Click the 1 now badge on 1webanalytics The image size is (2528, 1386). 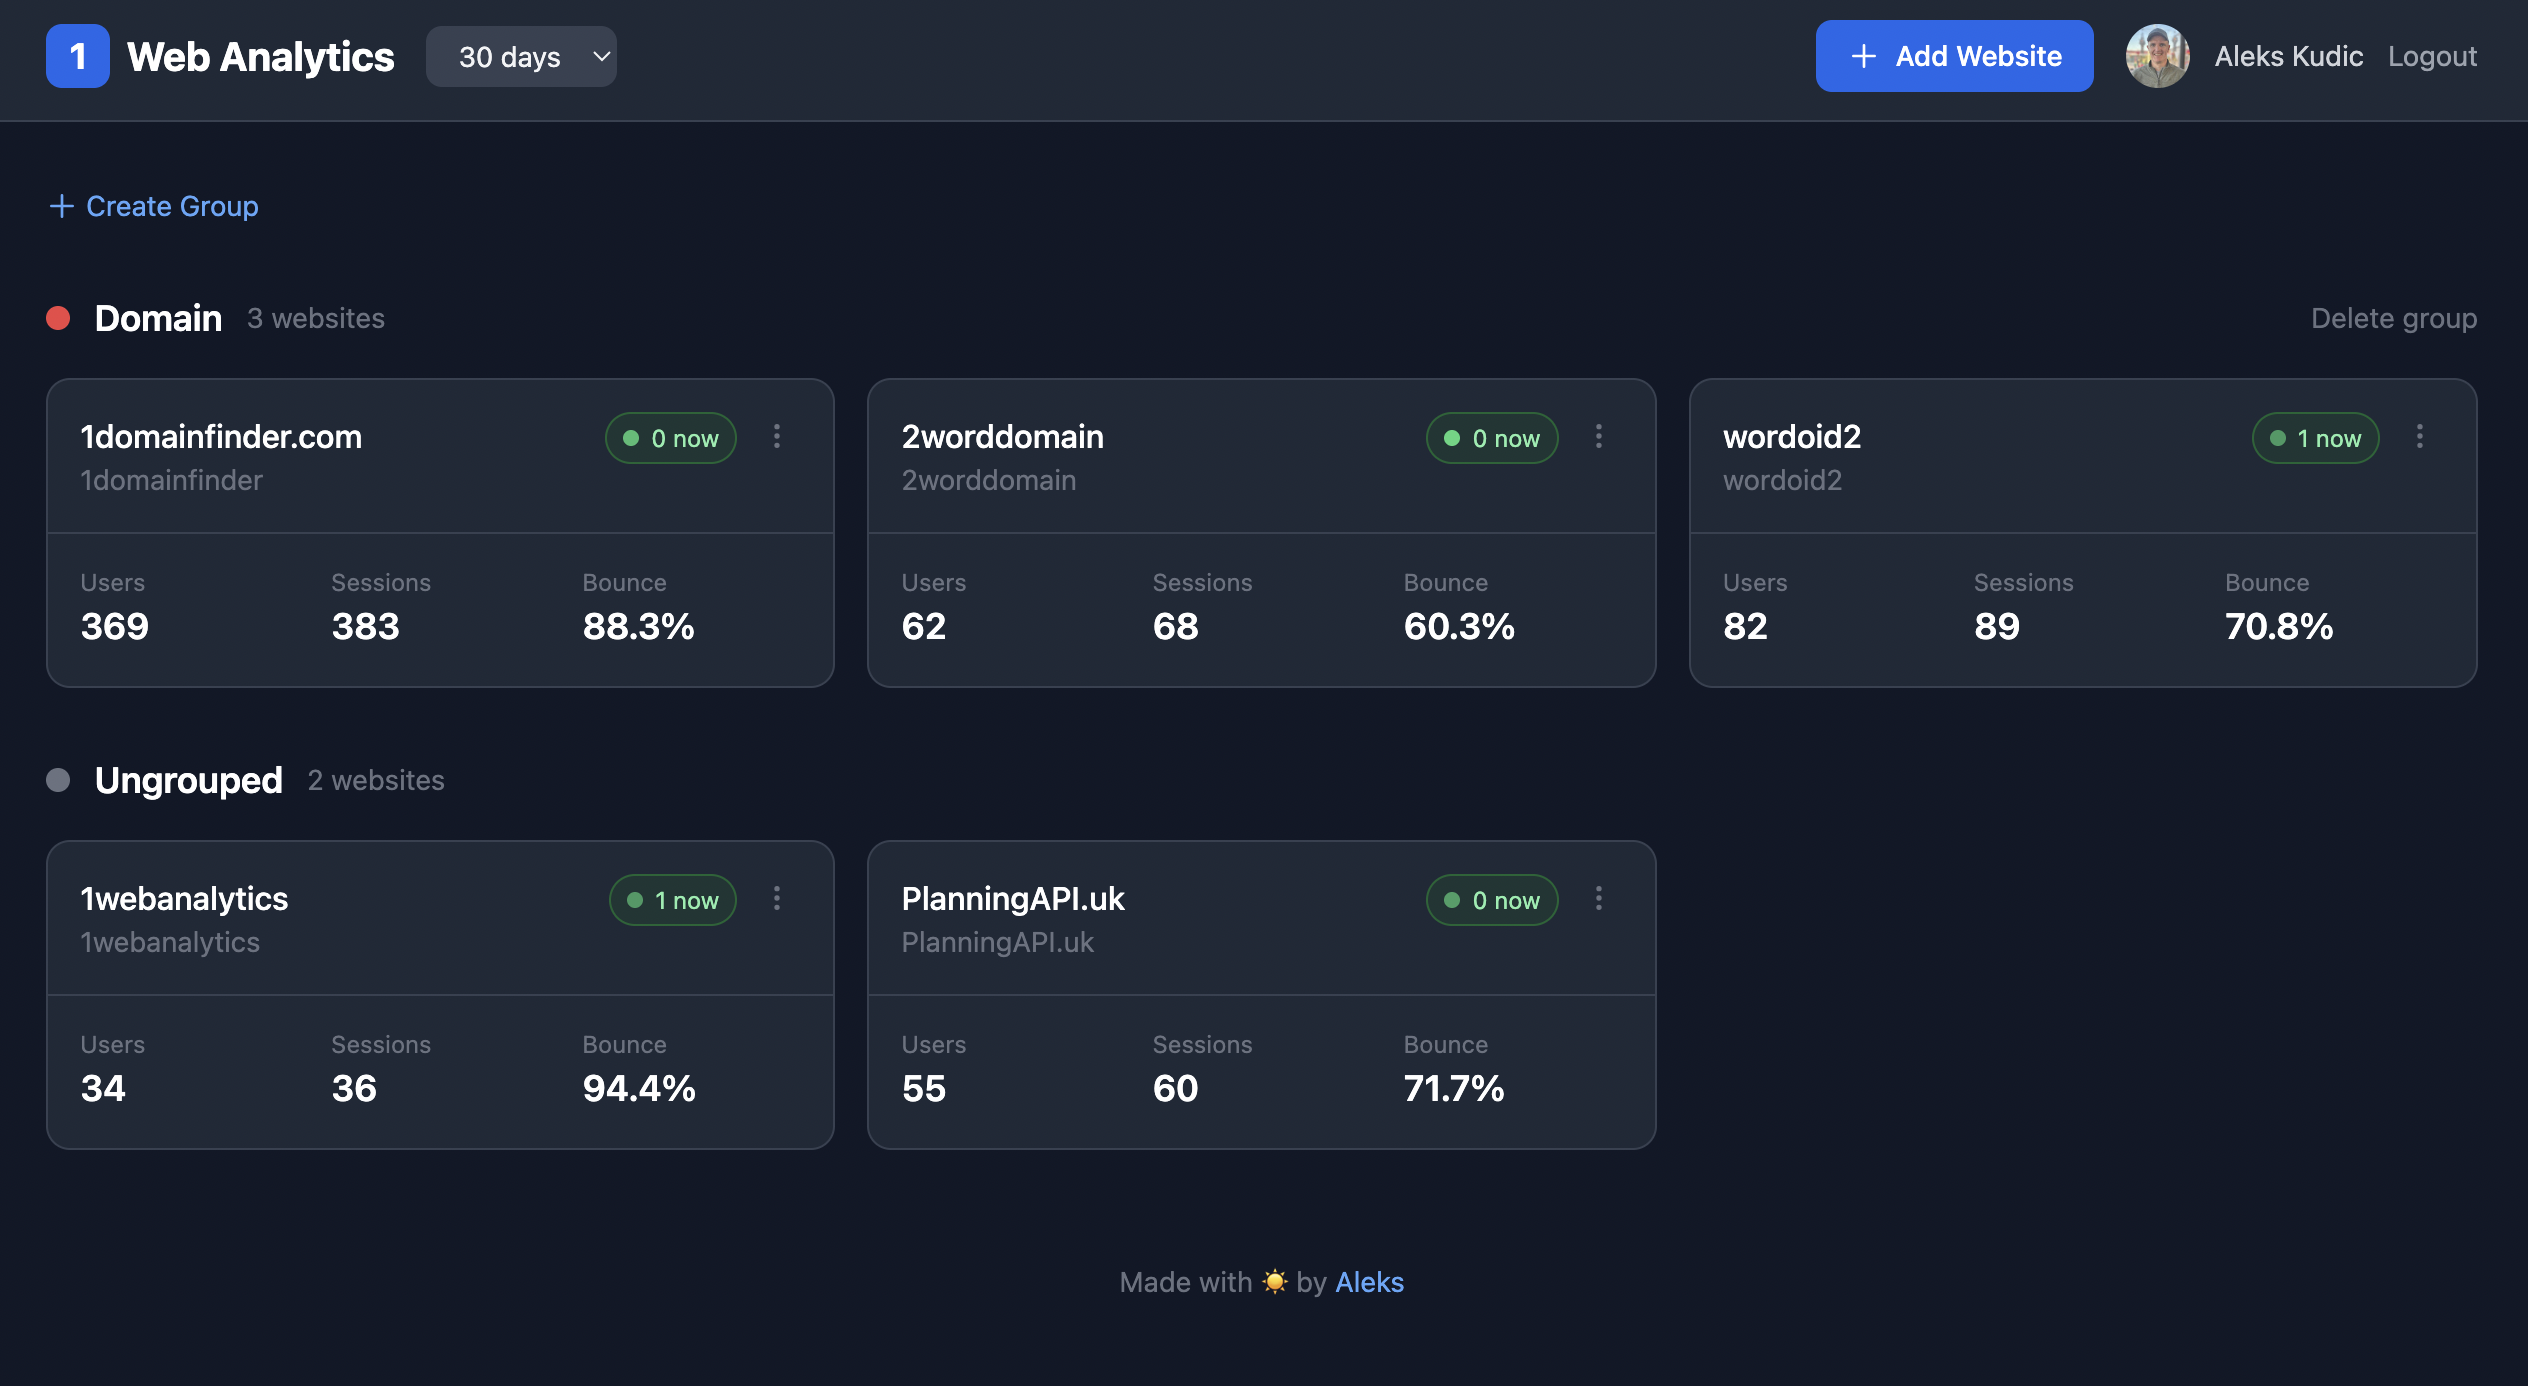[x=672, y=899]
